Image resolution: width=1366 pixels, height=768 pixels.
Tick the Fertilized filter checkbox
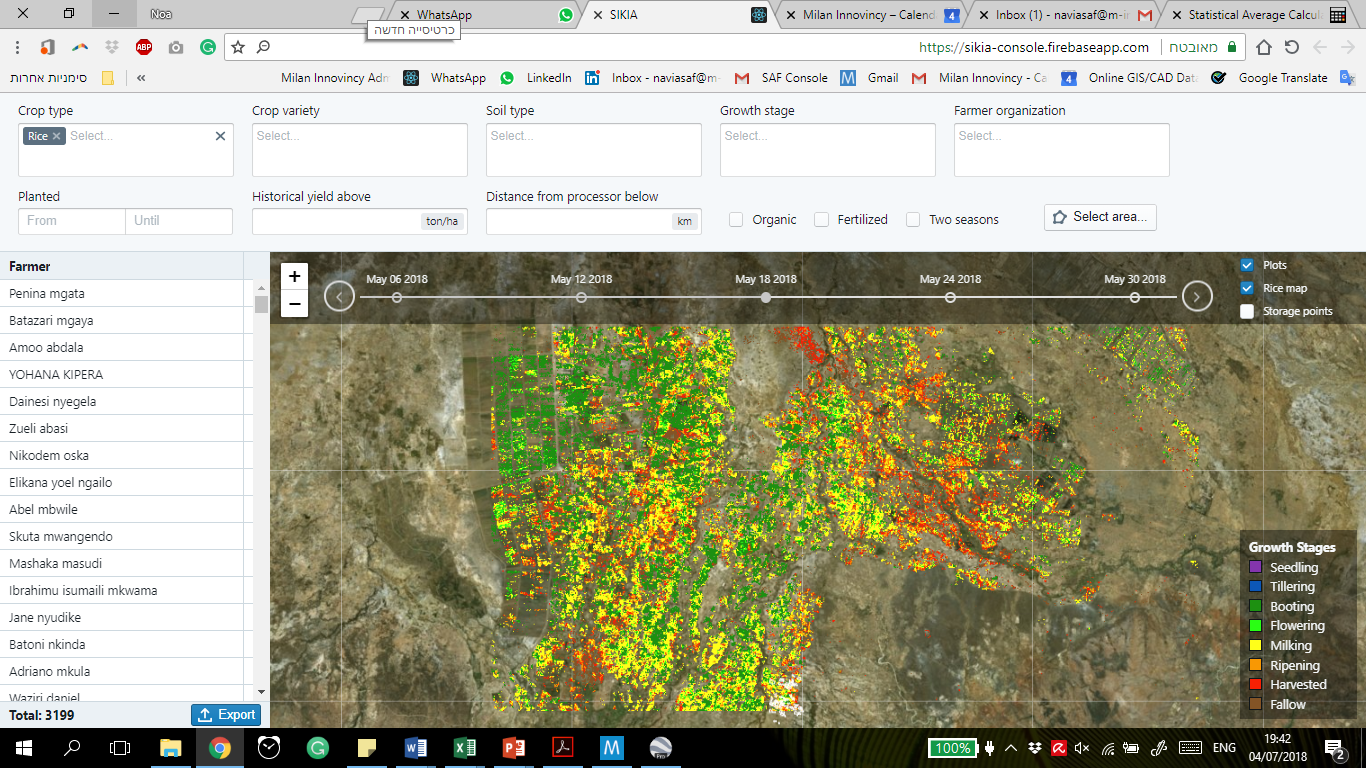tap(822, 220)
